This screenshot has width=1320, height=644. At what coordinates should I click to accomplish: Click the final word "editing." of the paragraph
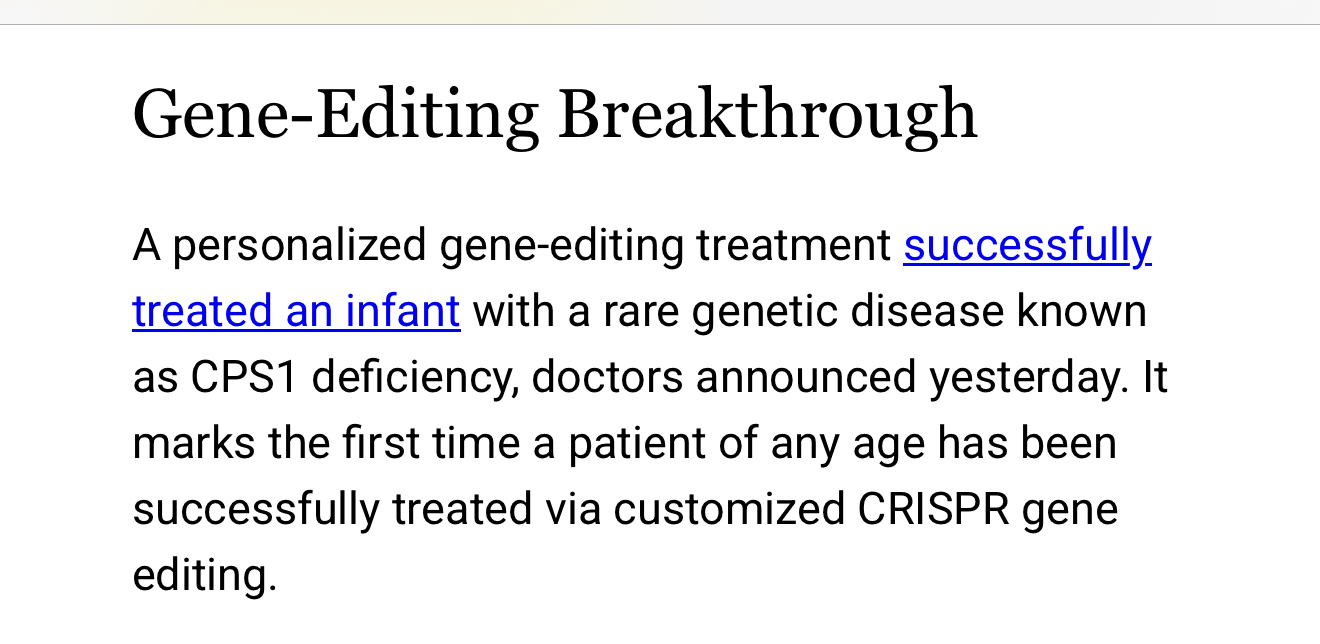pyautogui.click(x=204, y=576)
